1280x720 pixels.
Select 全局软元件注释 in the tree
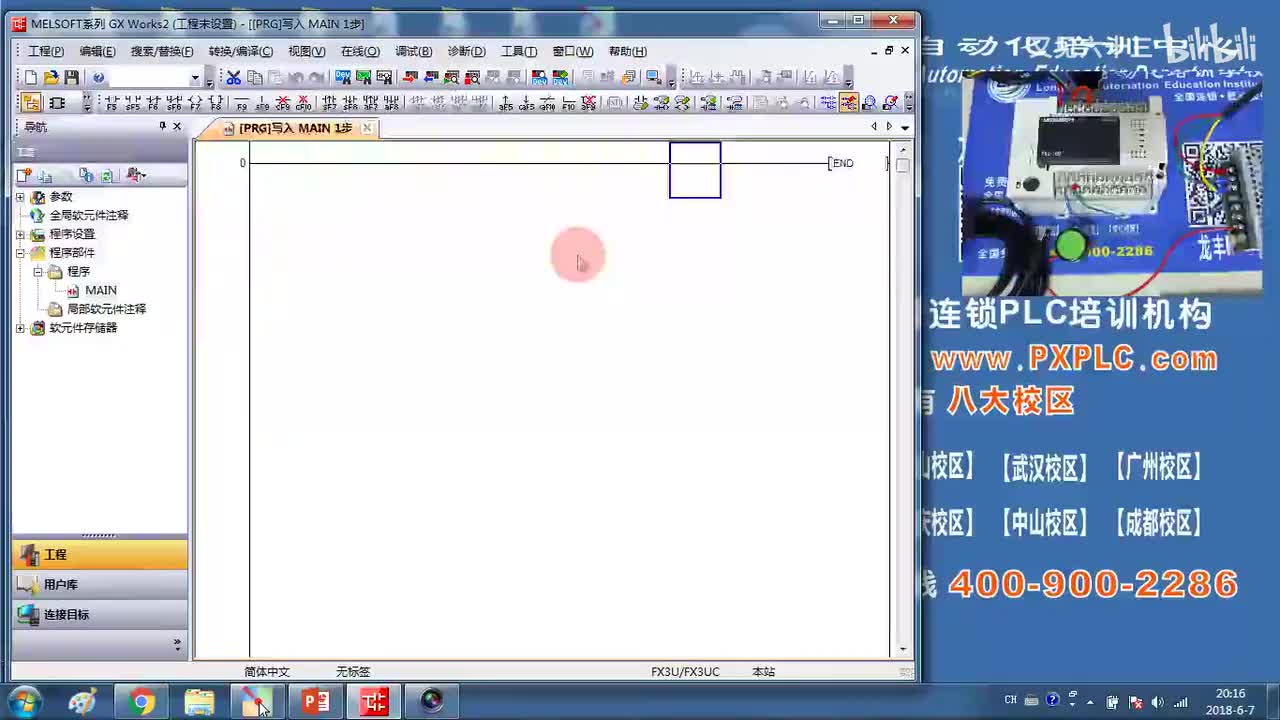(89, 215)
